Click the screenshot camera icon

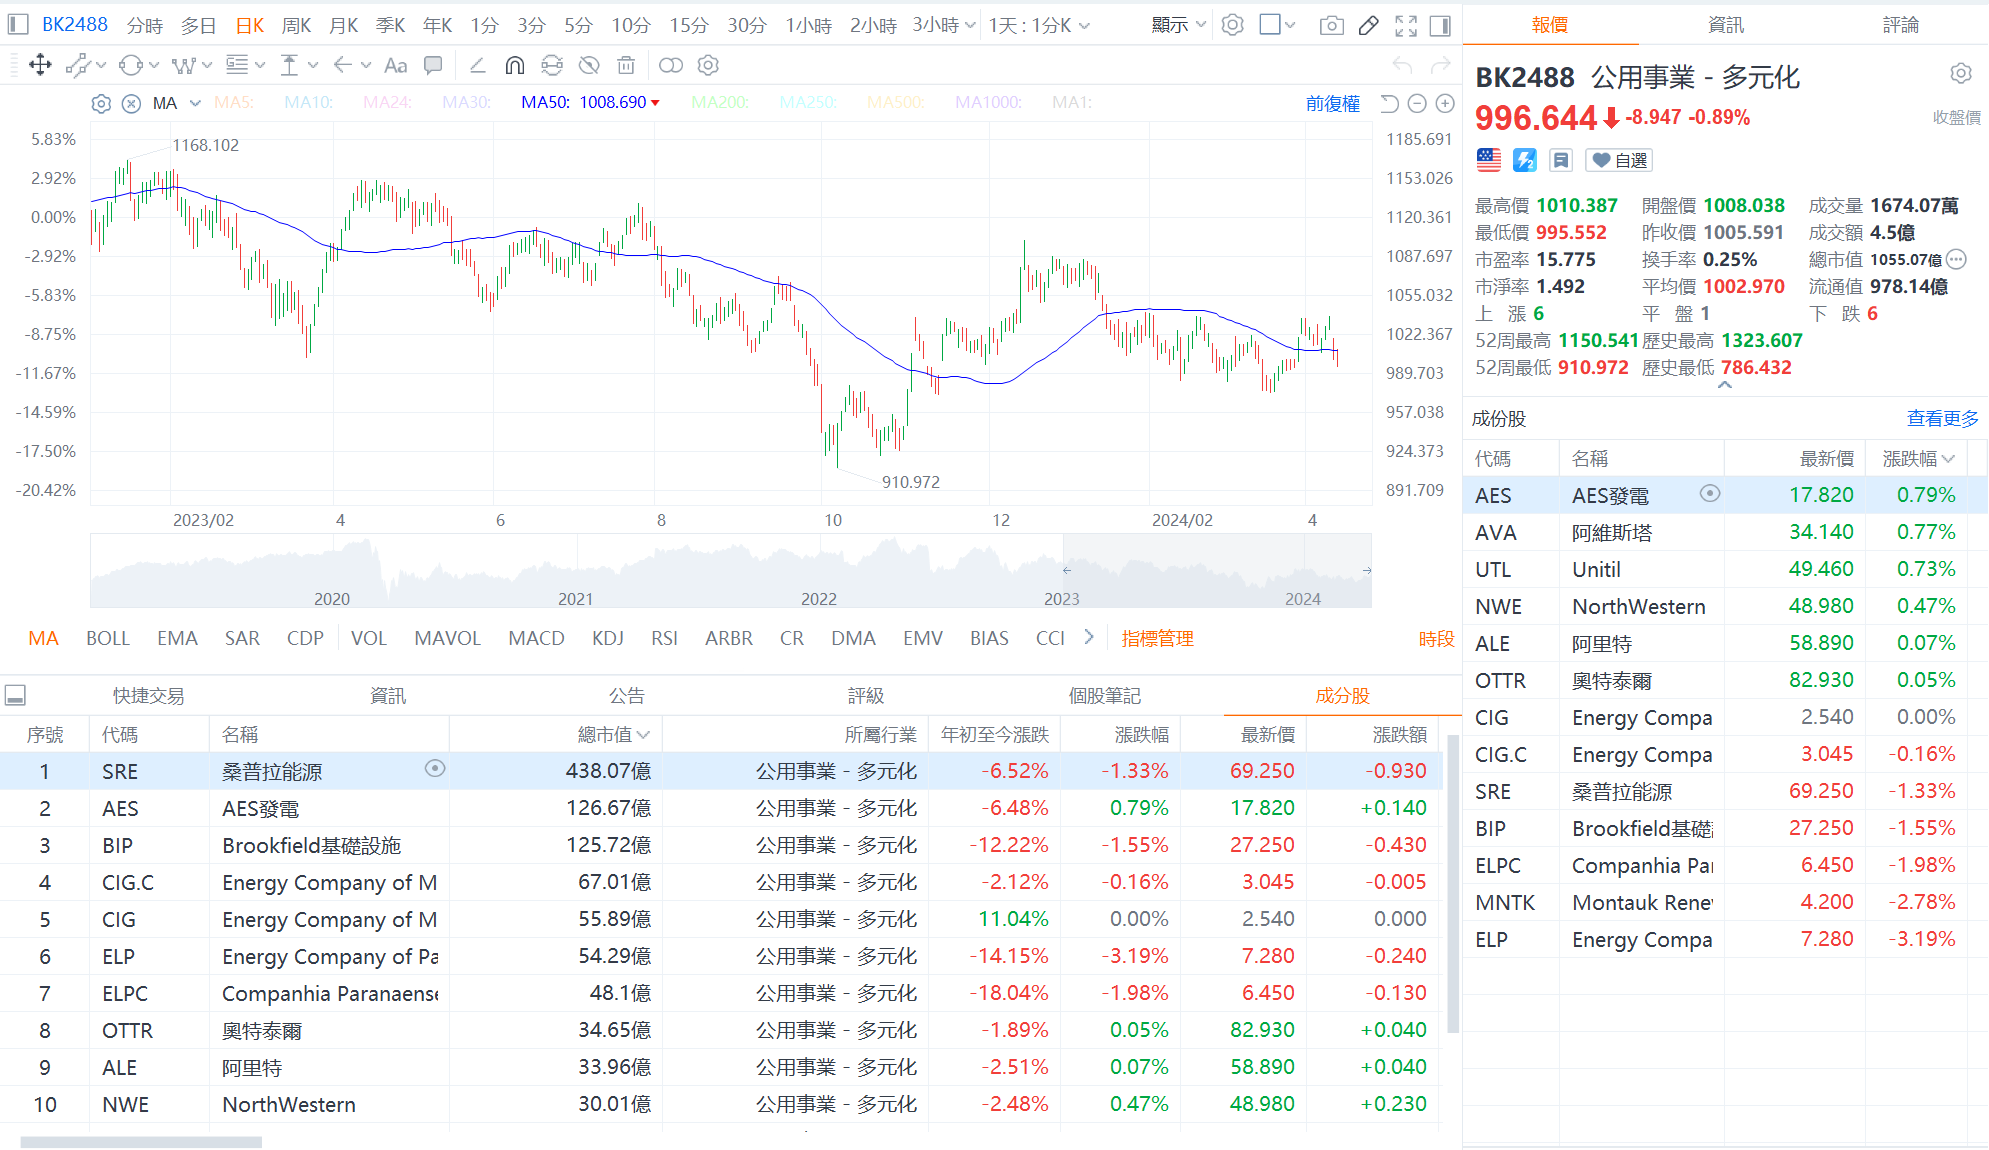click(x=1331, y=26)
